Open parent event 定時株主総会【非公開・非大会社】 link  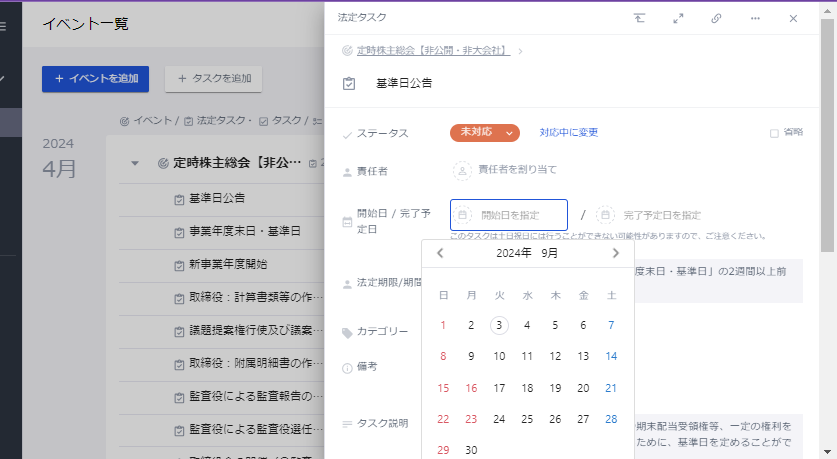433,50
